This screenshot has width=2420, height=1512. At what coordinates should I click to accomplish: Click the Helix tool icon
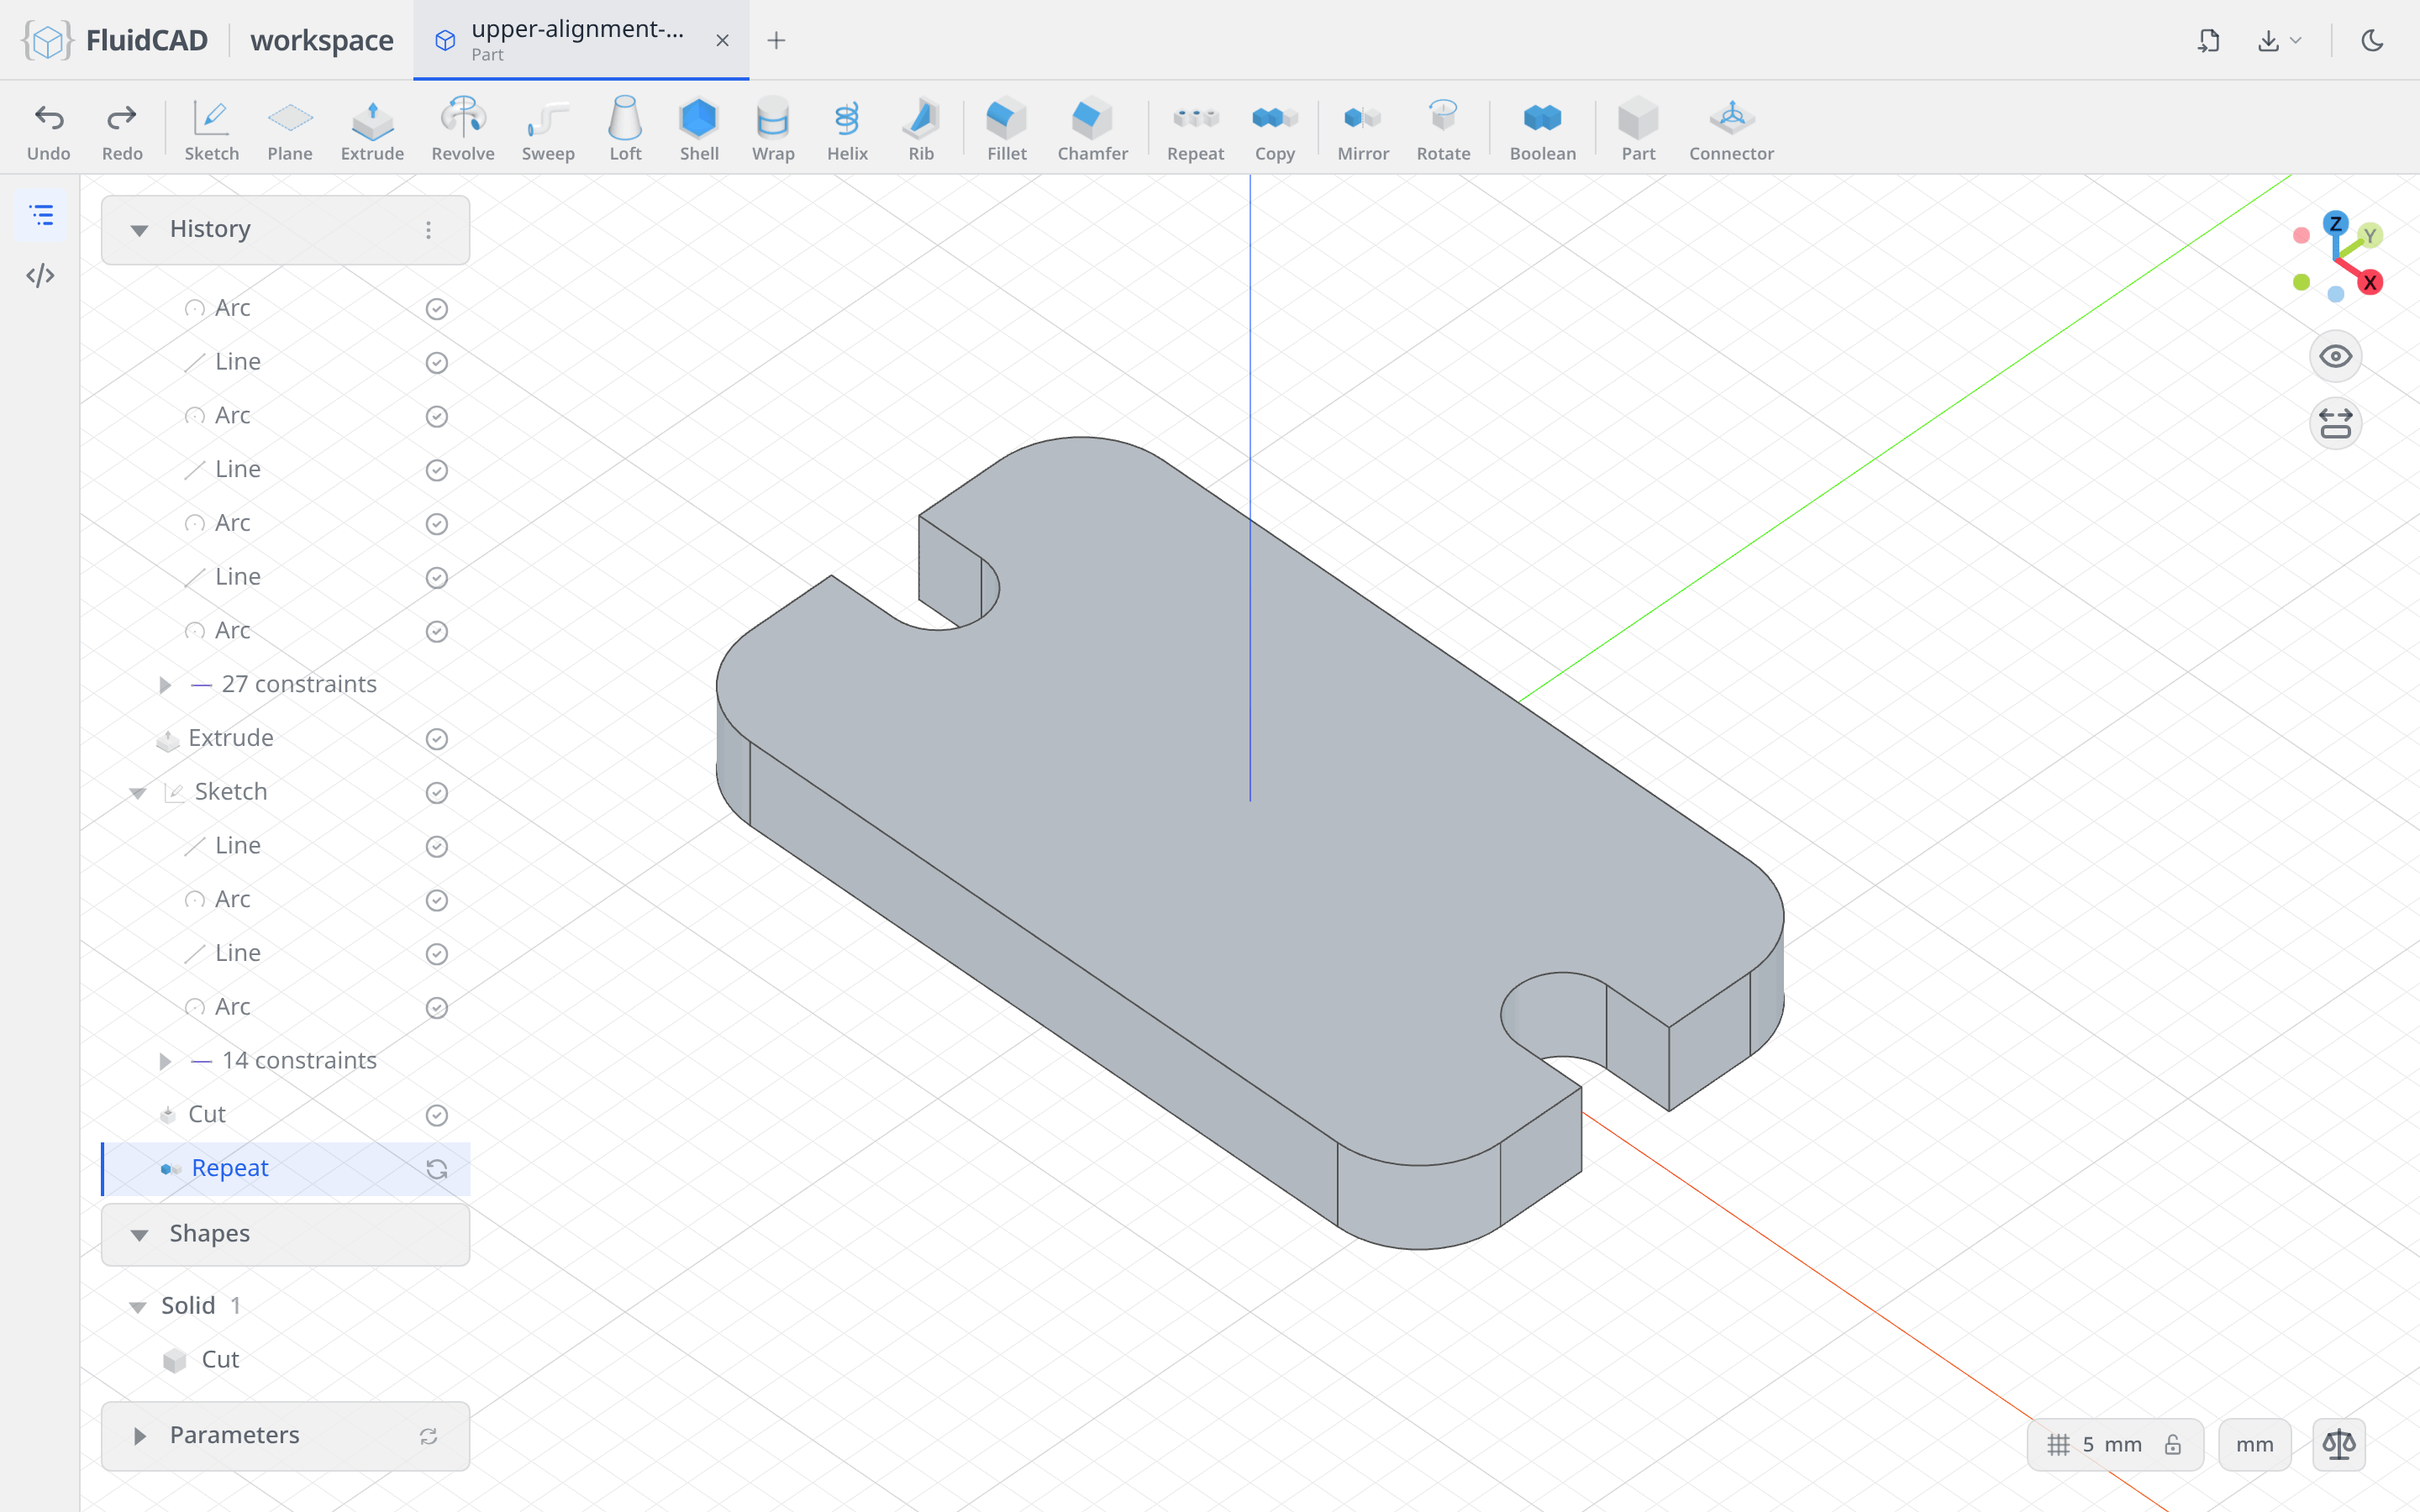(846, 118)
